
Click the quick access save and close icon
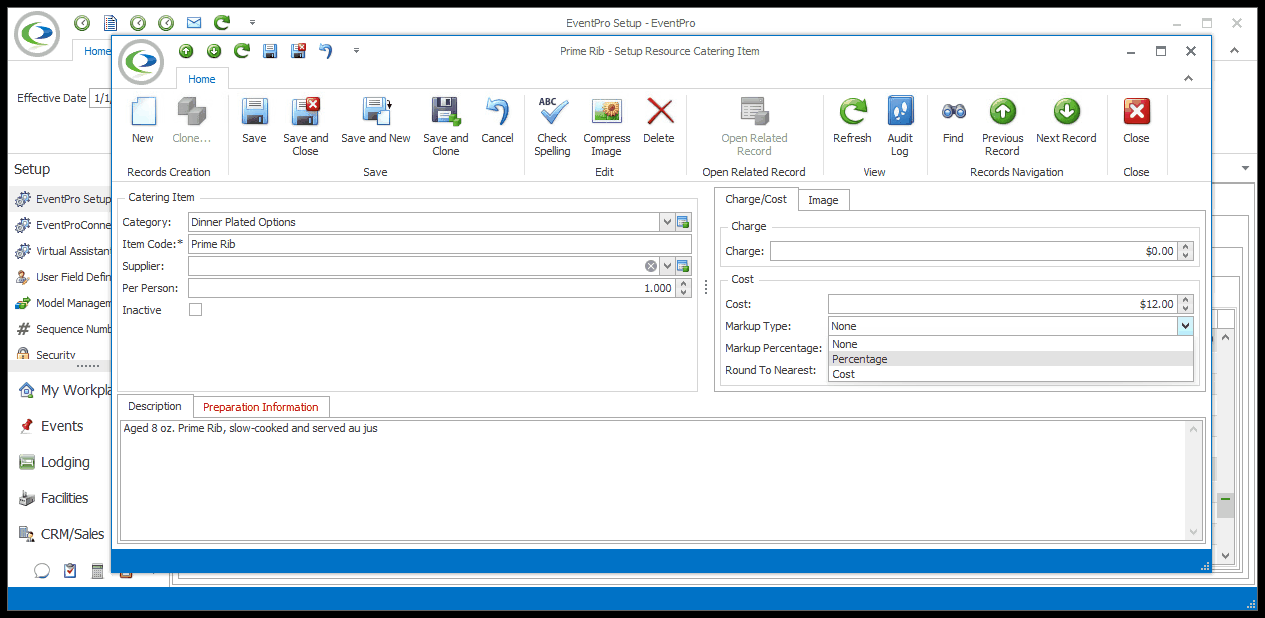tap(298, 51)
